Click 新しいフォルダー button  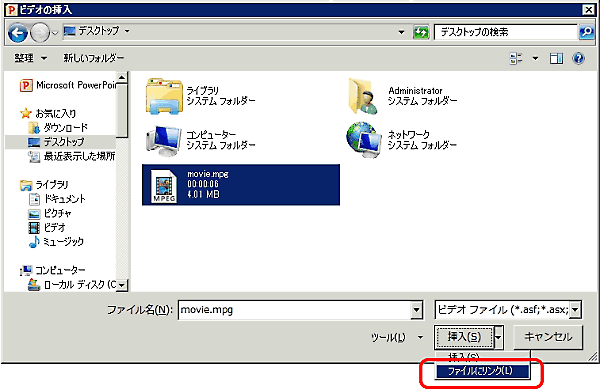pyautogui.click(x=94, y=58)
